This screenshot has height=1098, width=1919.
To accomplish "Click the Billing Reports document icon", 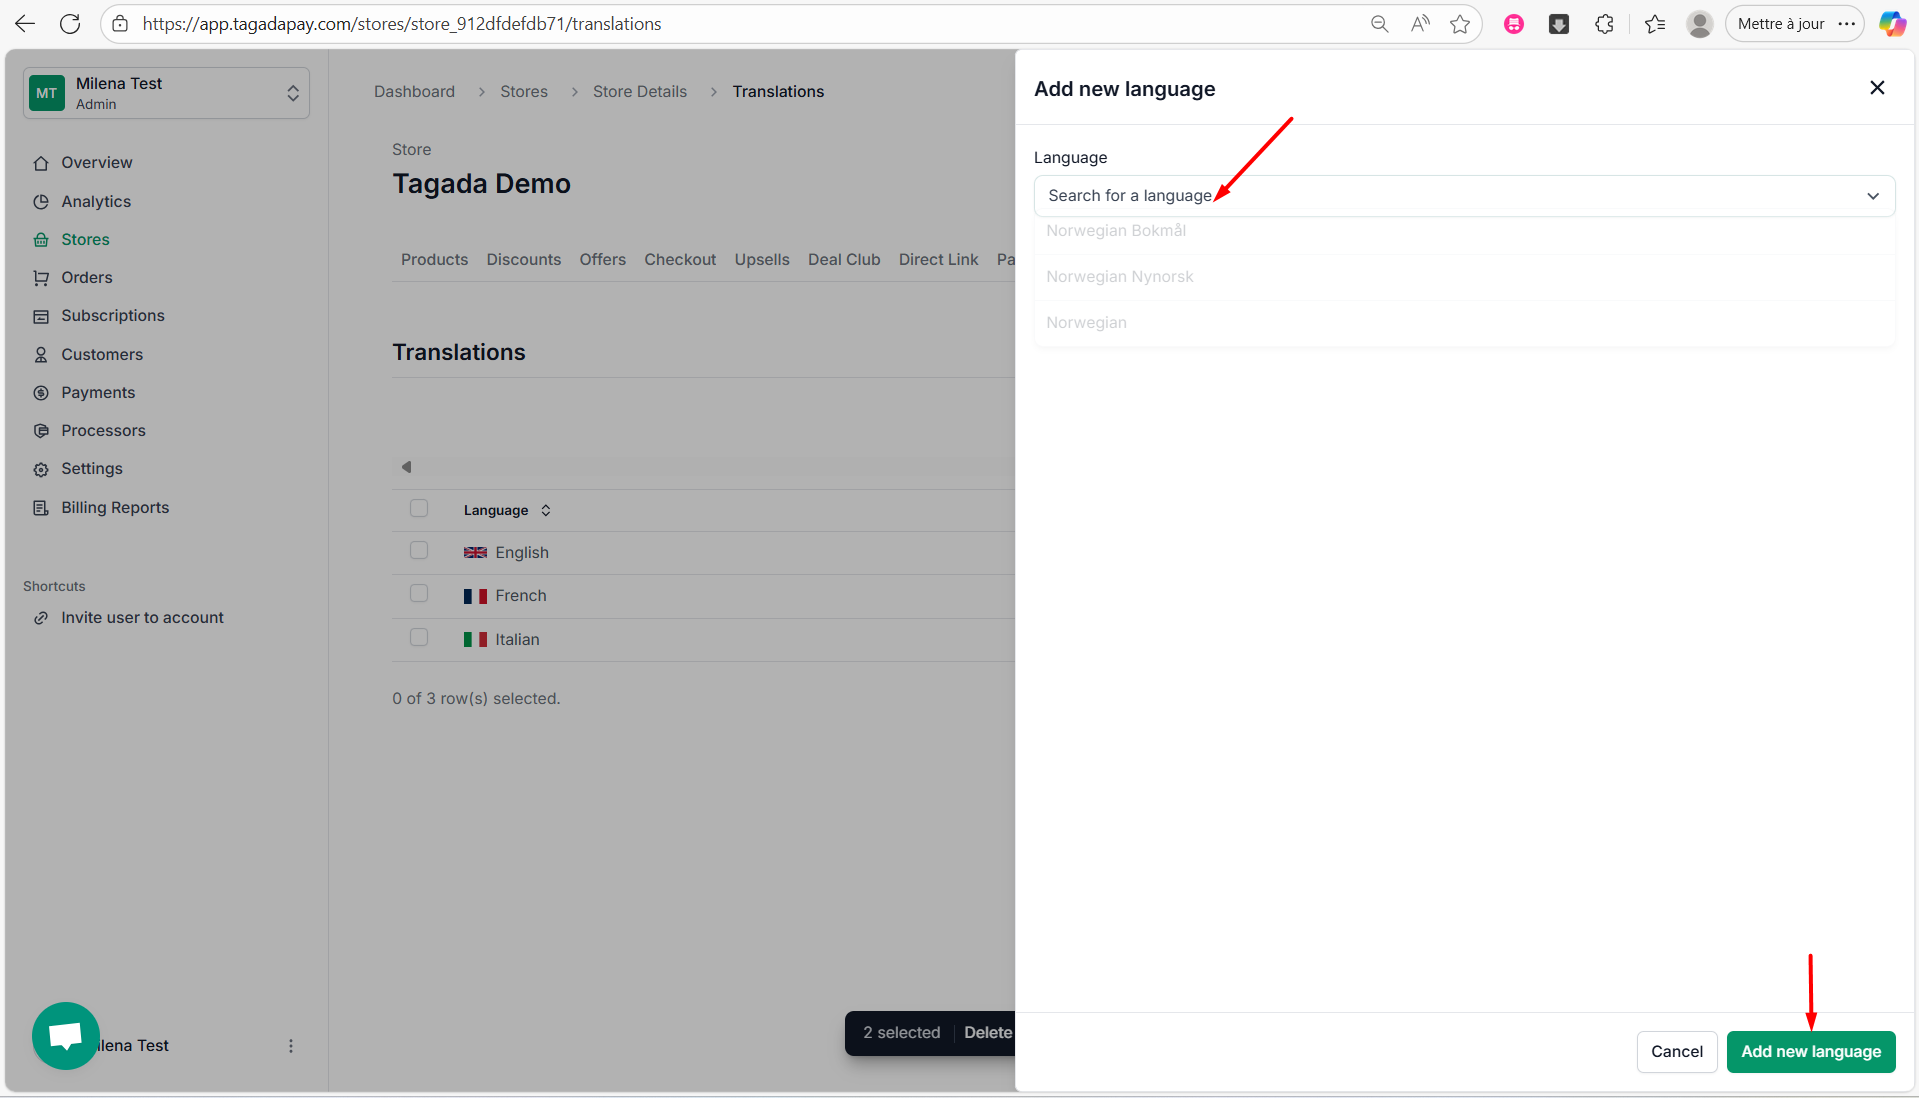I will pyautogui.click(x=41, y=508).
